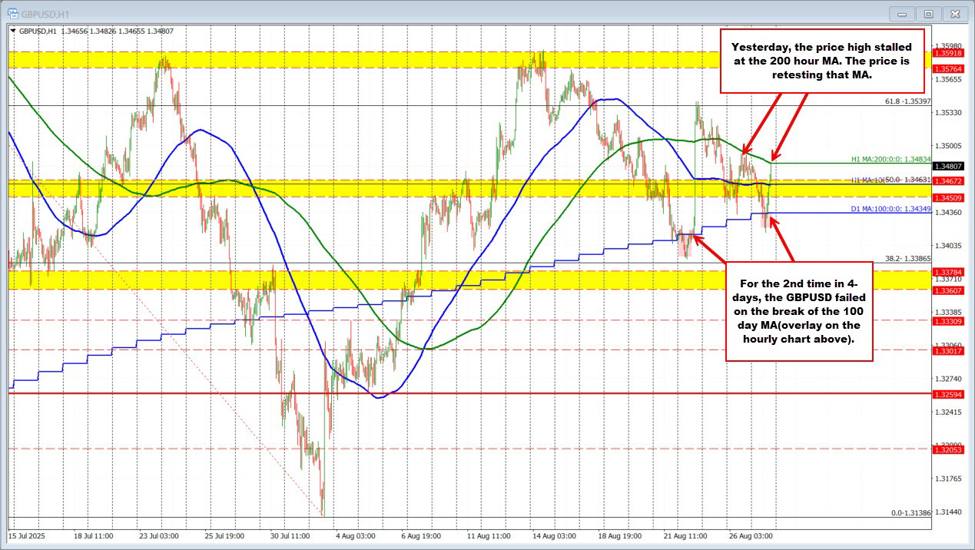Click the 1.32740 price scale value

coord(948,378)
